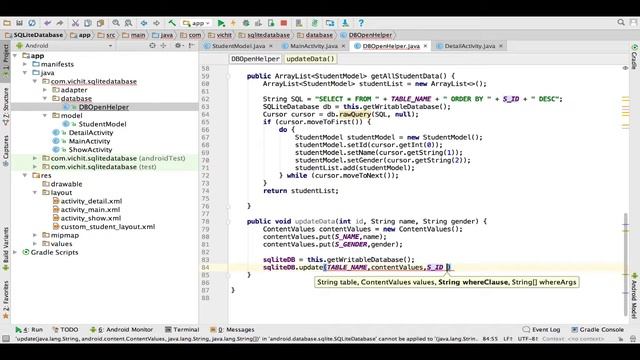Click the Debug app bug icon

(x=246, y=23)
